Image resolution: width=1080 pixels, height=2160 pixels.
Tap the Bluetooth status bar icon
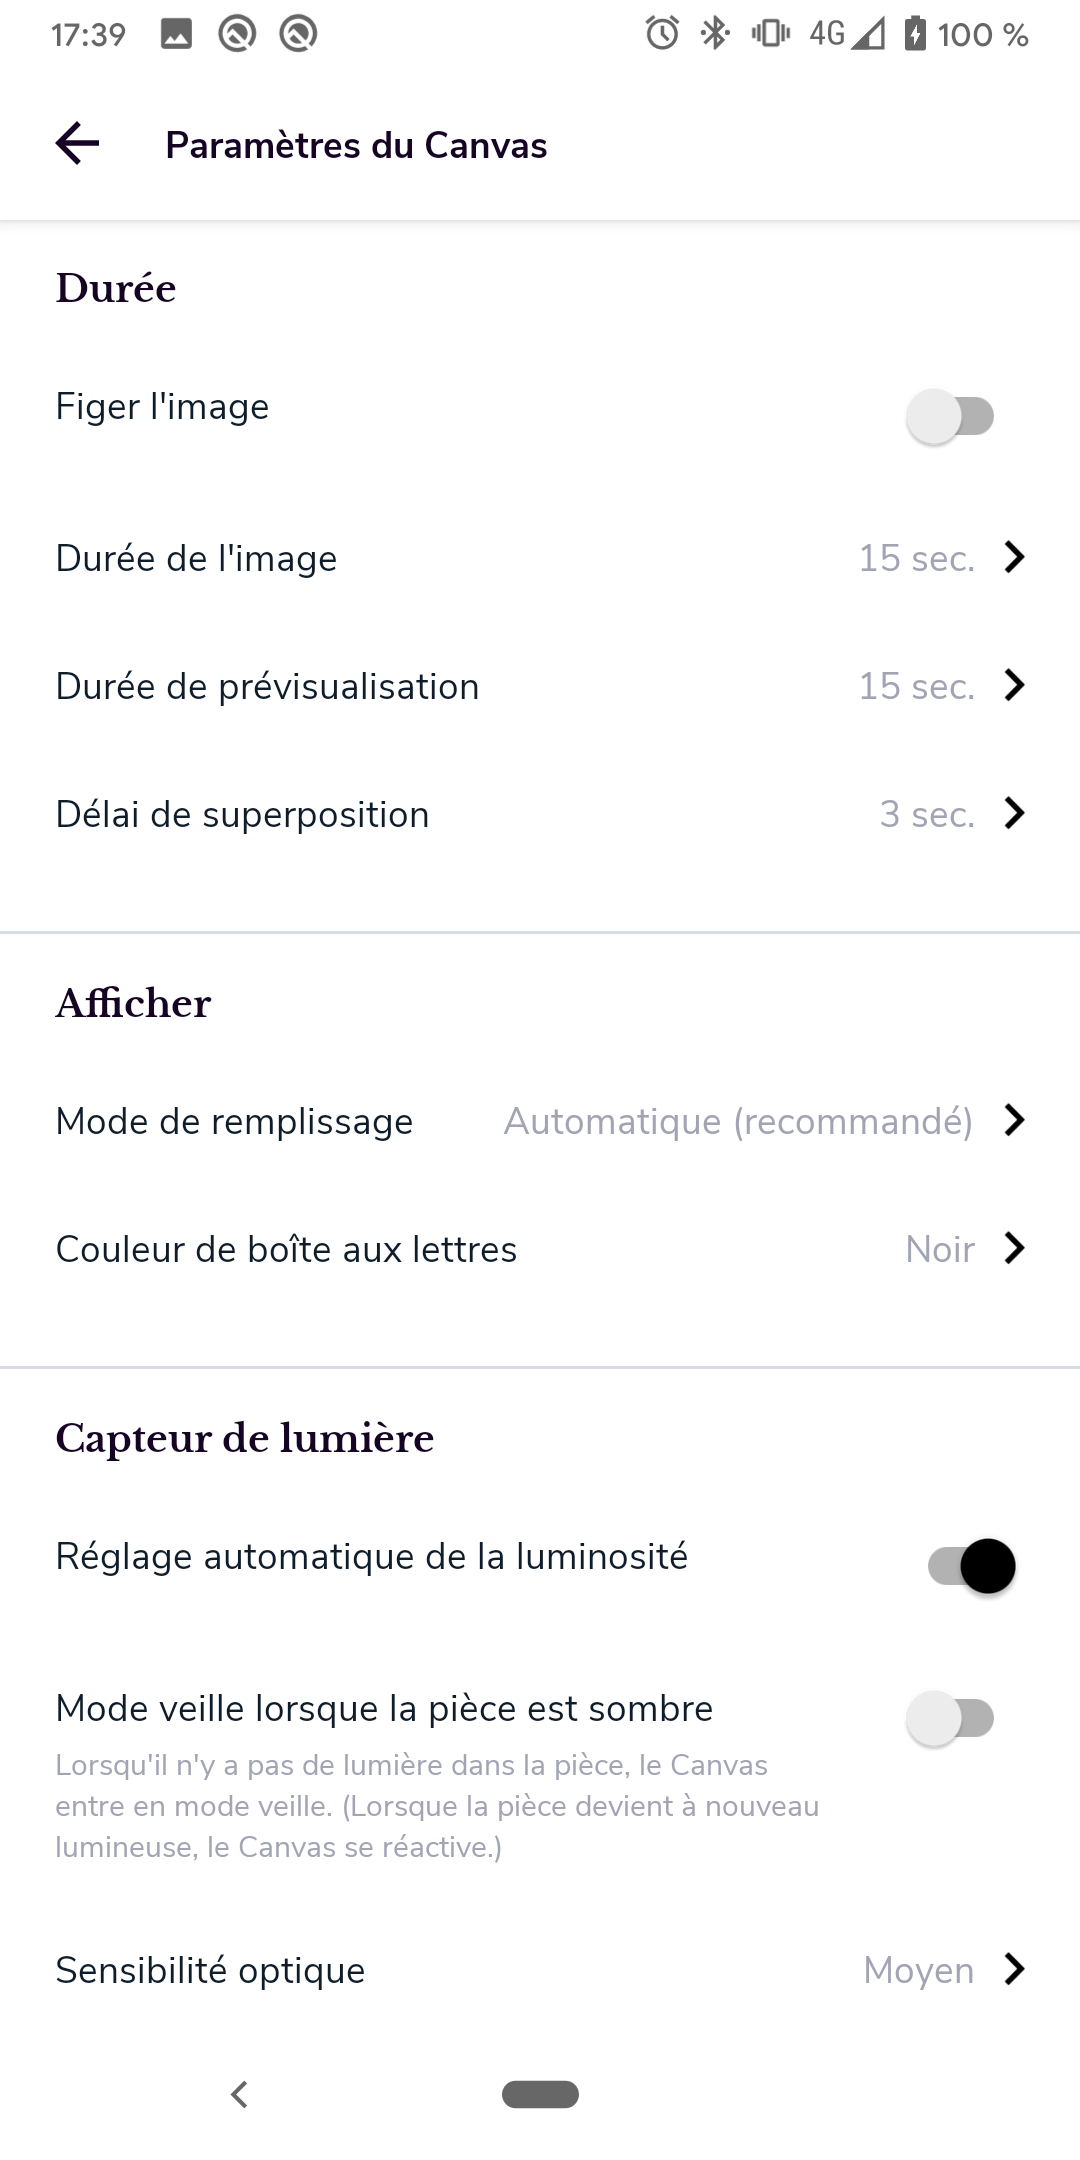coord(714,34)
